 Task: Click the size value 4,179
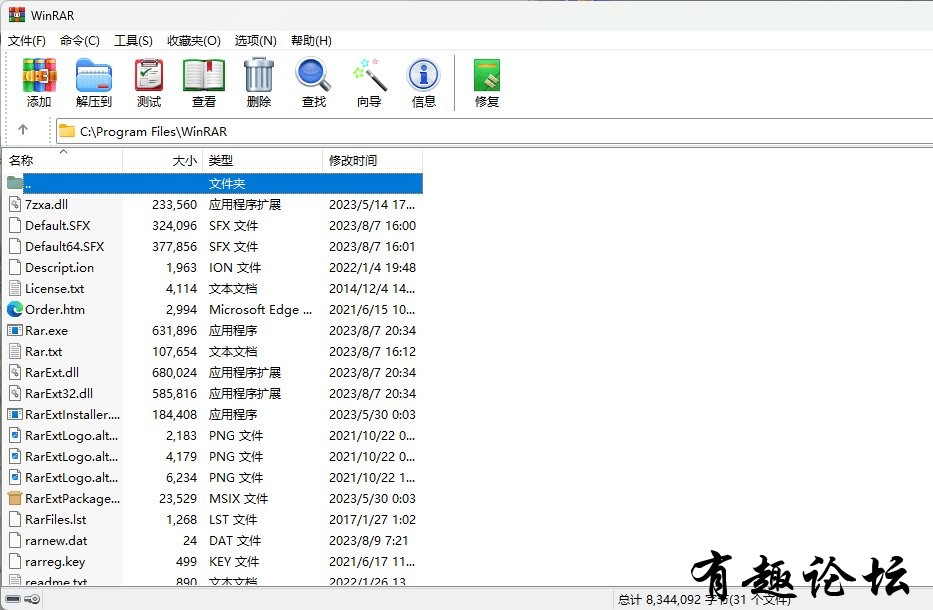pyautogui.click(x=181, y=456)
